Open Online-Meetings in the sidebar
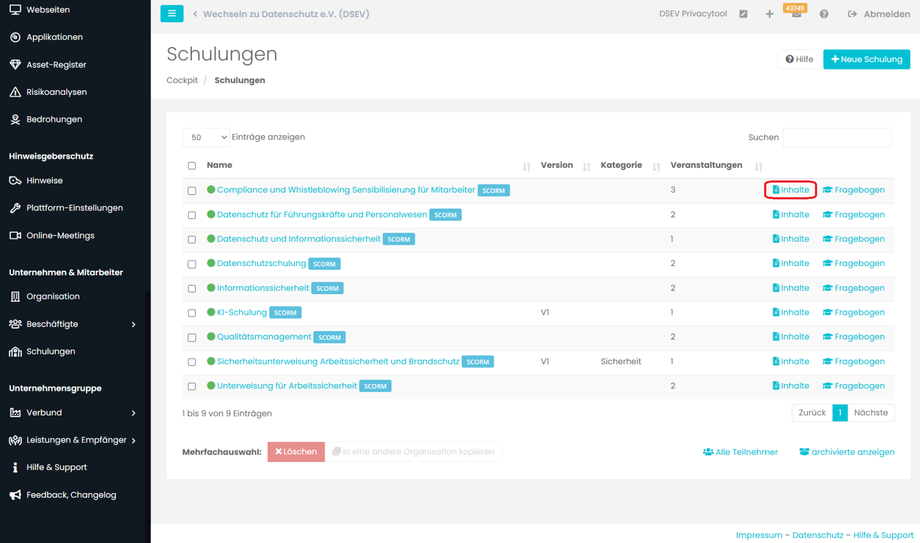The image size is (920, 543). (x=60, y=235)
